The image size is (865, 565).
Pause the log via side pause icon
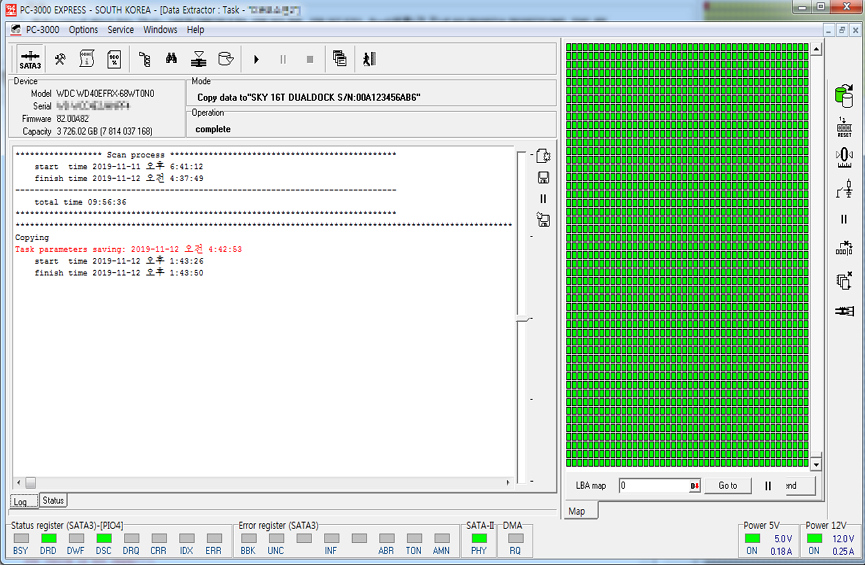click(x=543, y=199)
